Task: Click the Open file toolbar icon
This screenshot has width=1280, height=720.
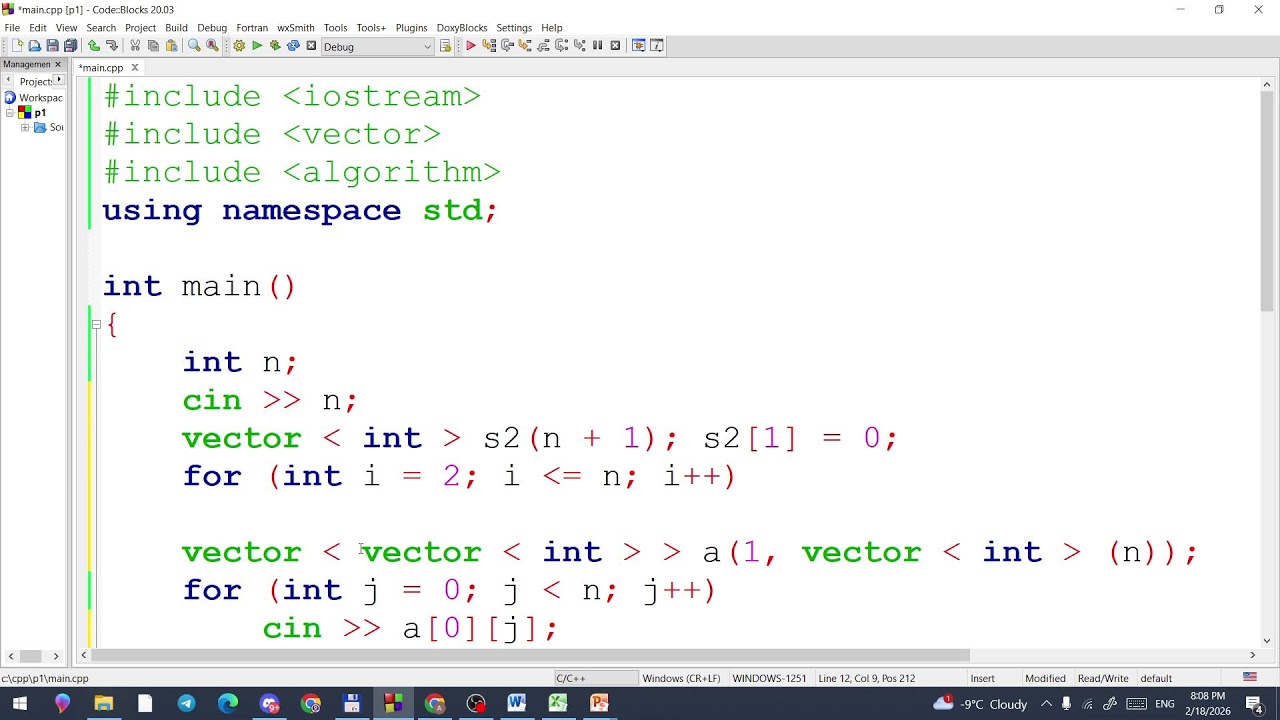Action: pos(35,46)
